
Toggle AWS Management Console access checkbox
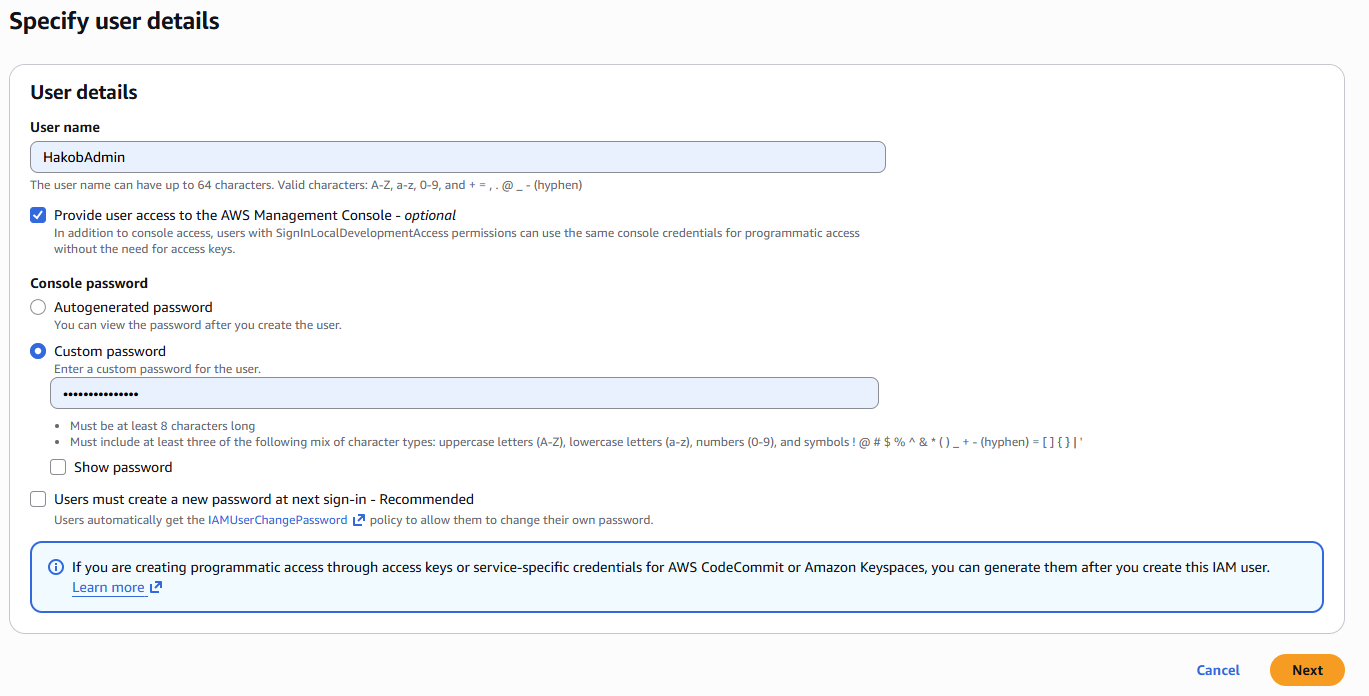click(x=38, y=215)
